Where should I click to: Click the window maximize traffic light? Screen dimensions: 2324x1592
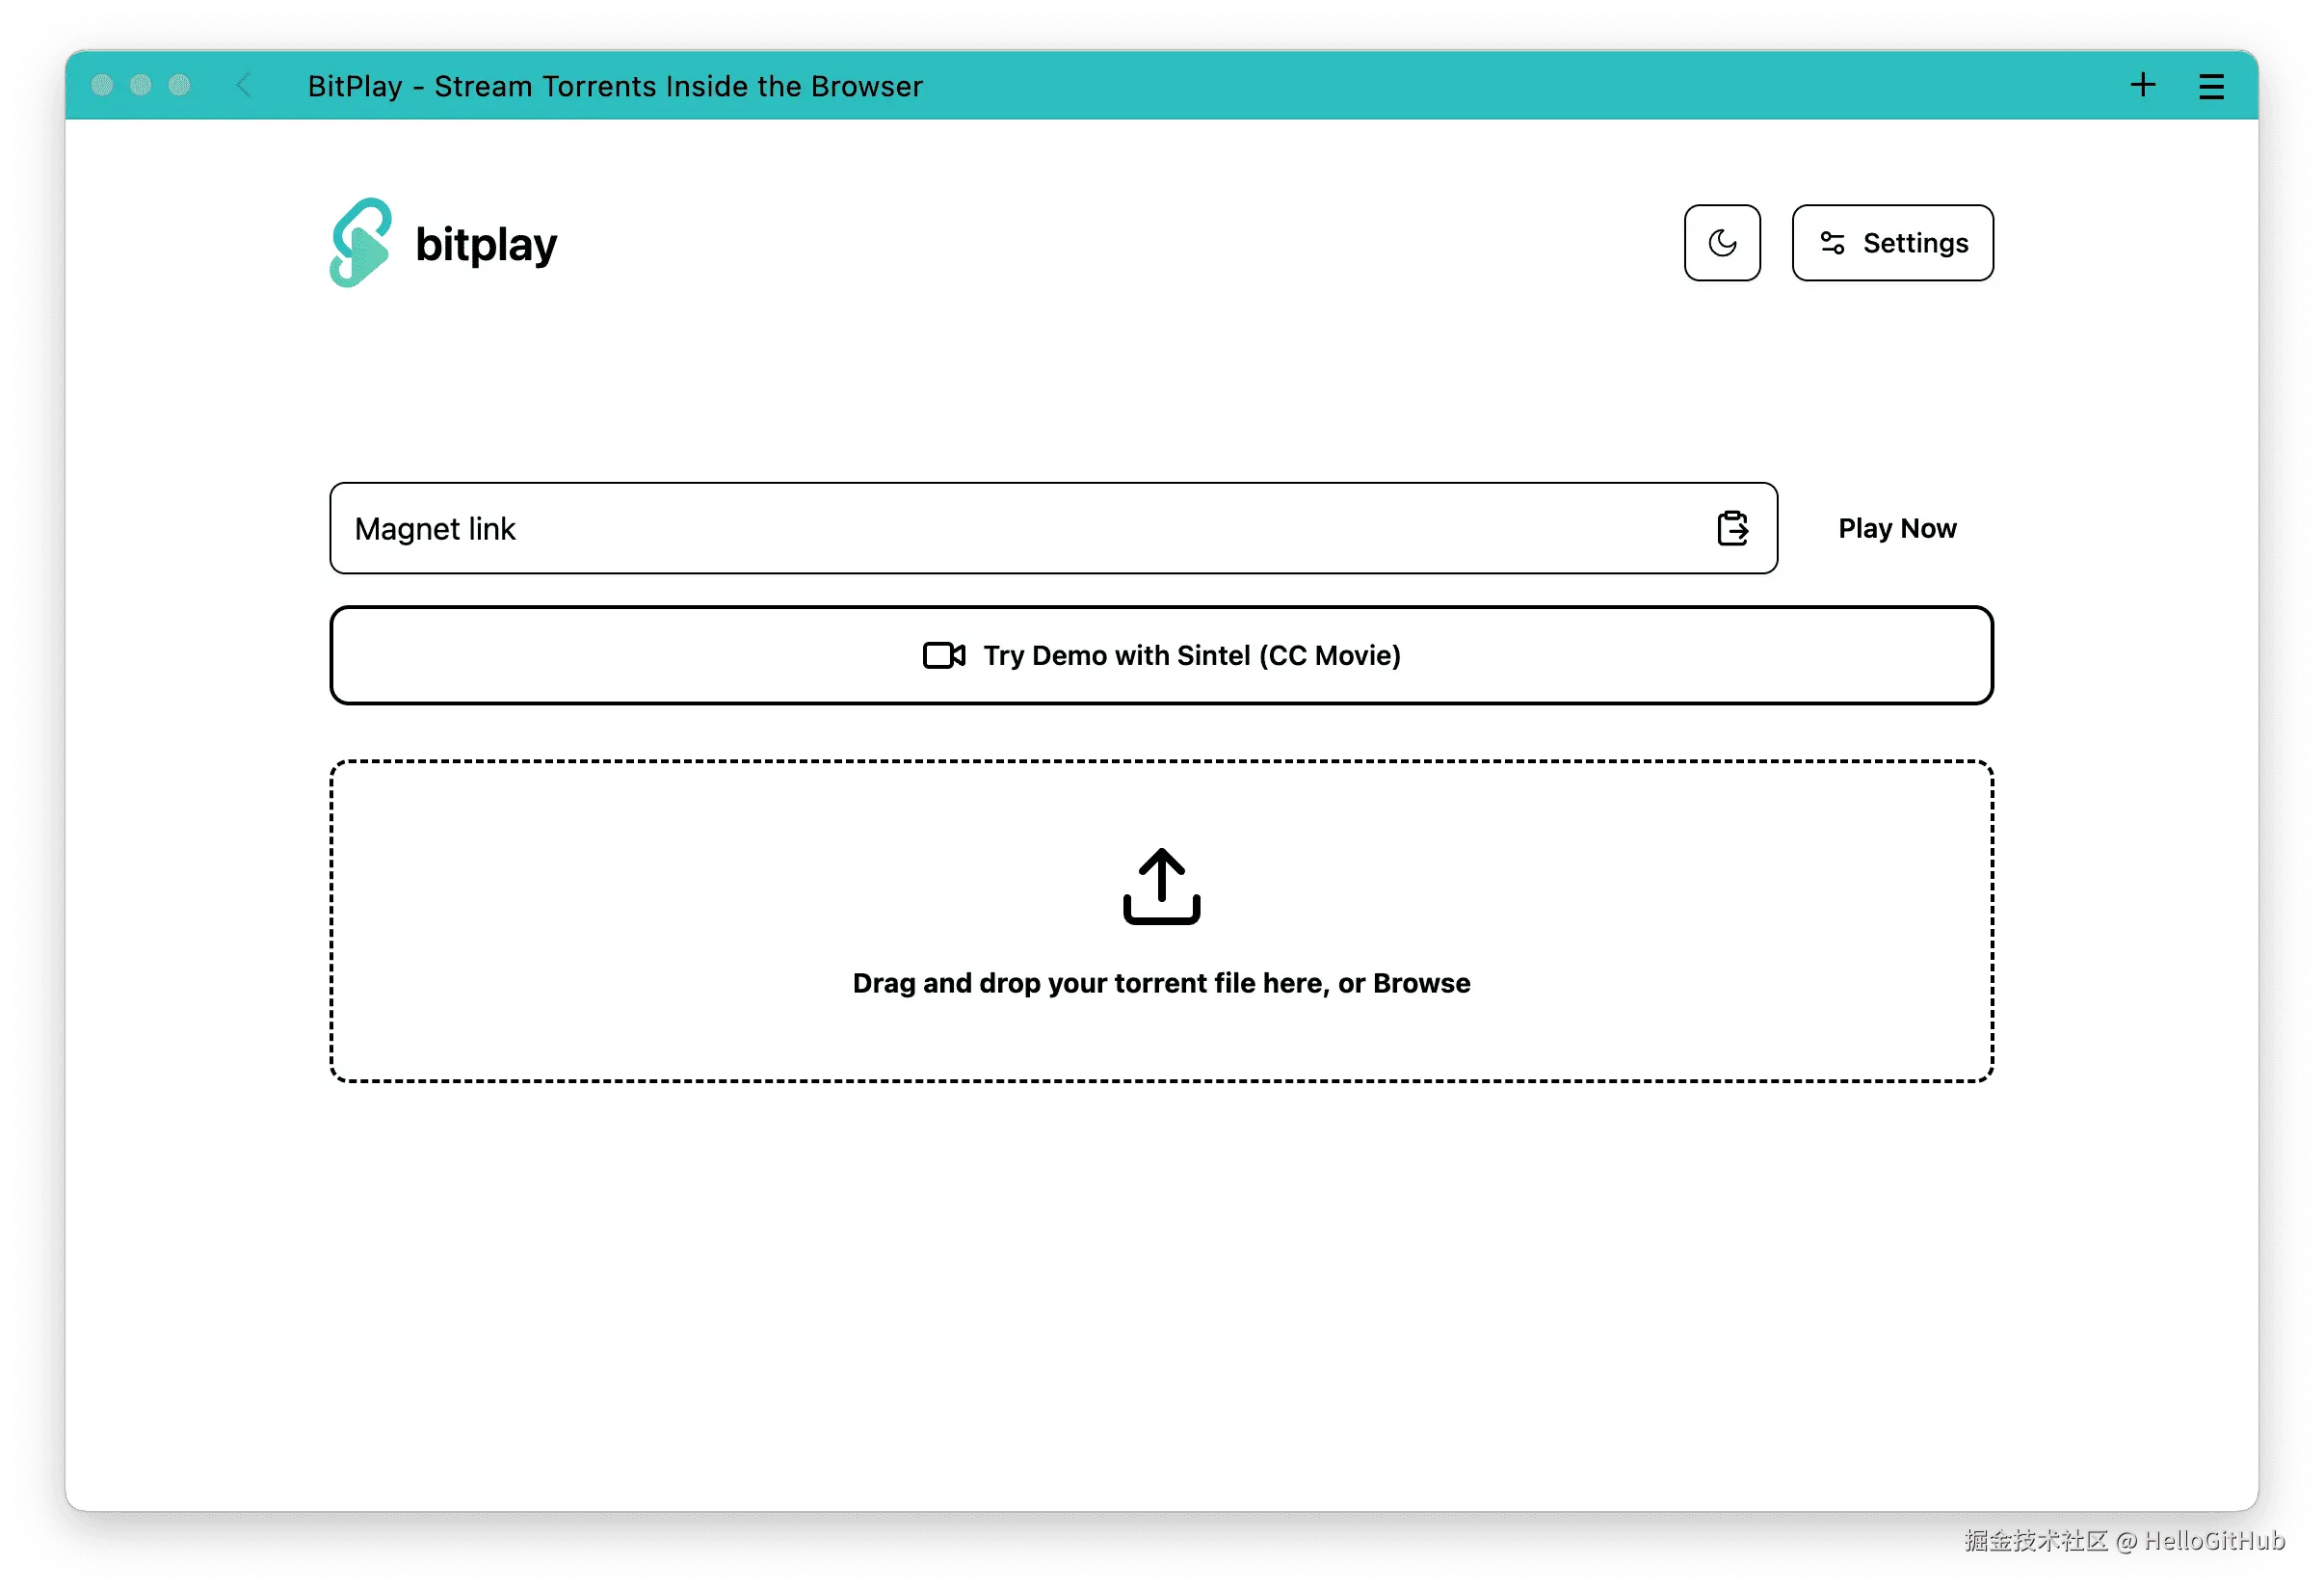pos(179,85)
